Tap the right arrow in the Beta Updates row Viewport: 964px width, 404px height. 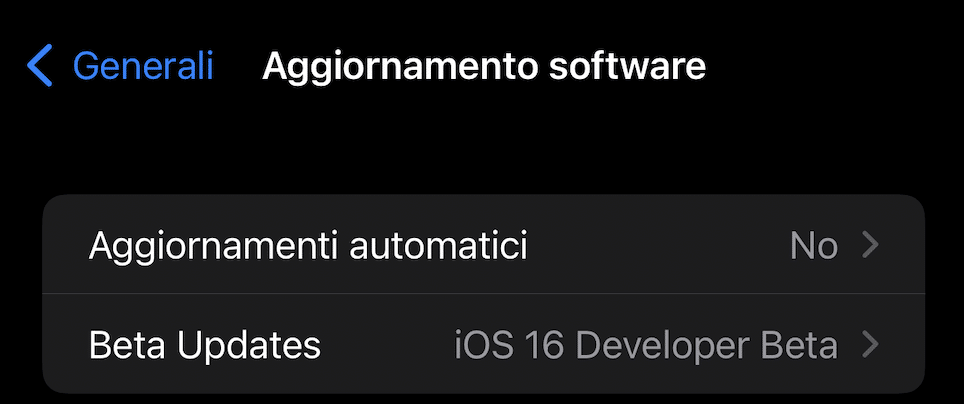coord(870,344)
